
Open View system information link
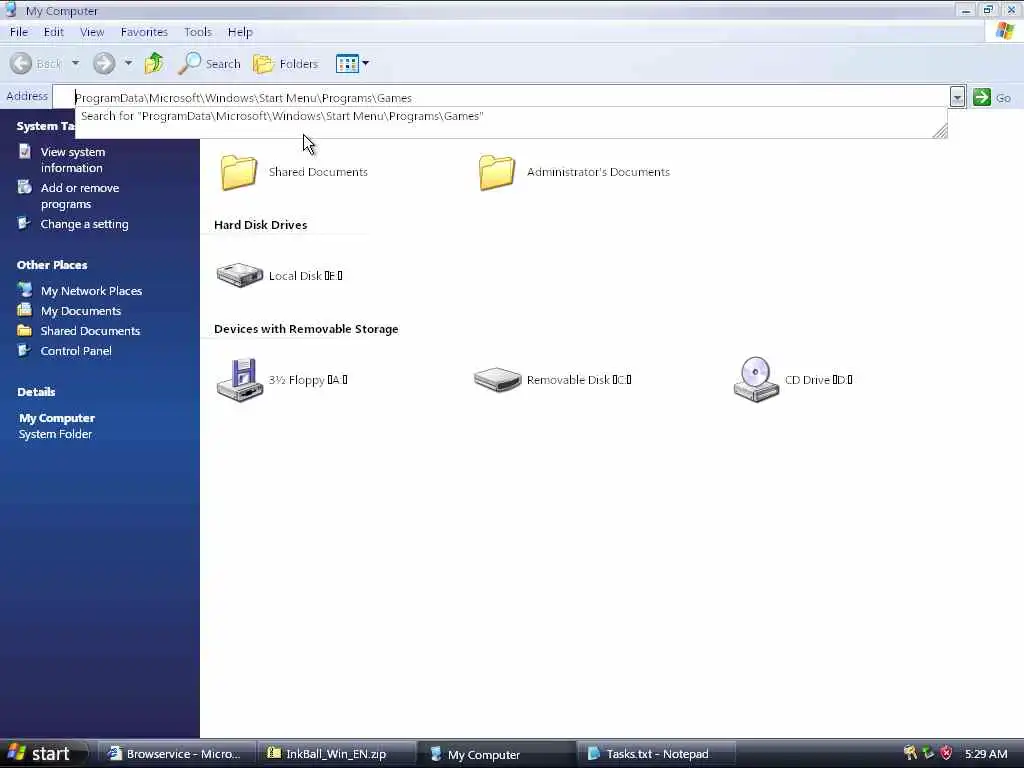[72, 159]
